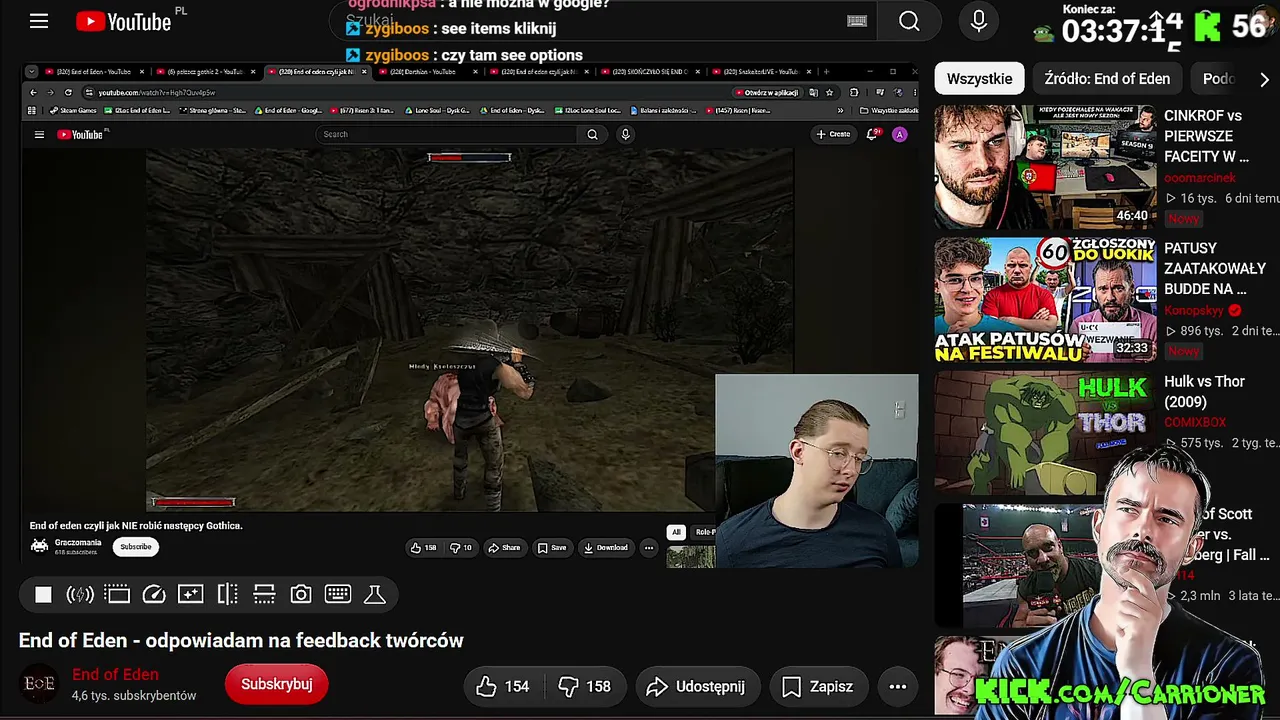Start voice search with the top microphone
Screen dimensions: 1280x720
pos(979,21)
